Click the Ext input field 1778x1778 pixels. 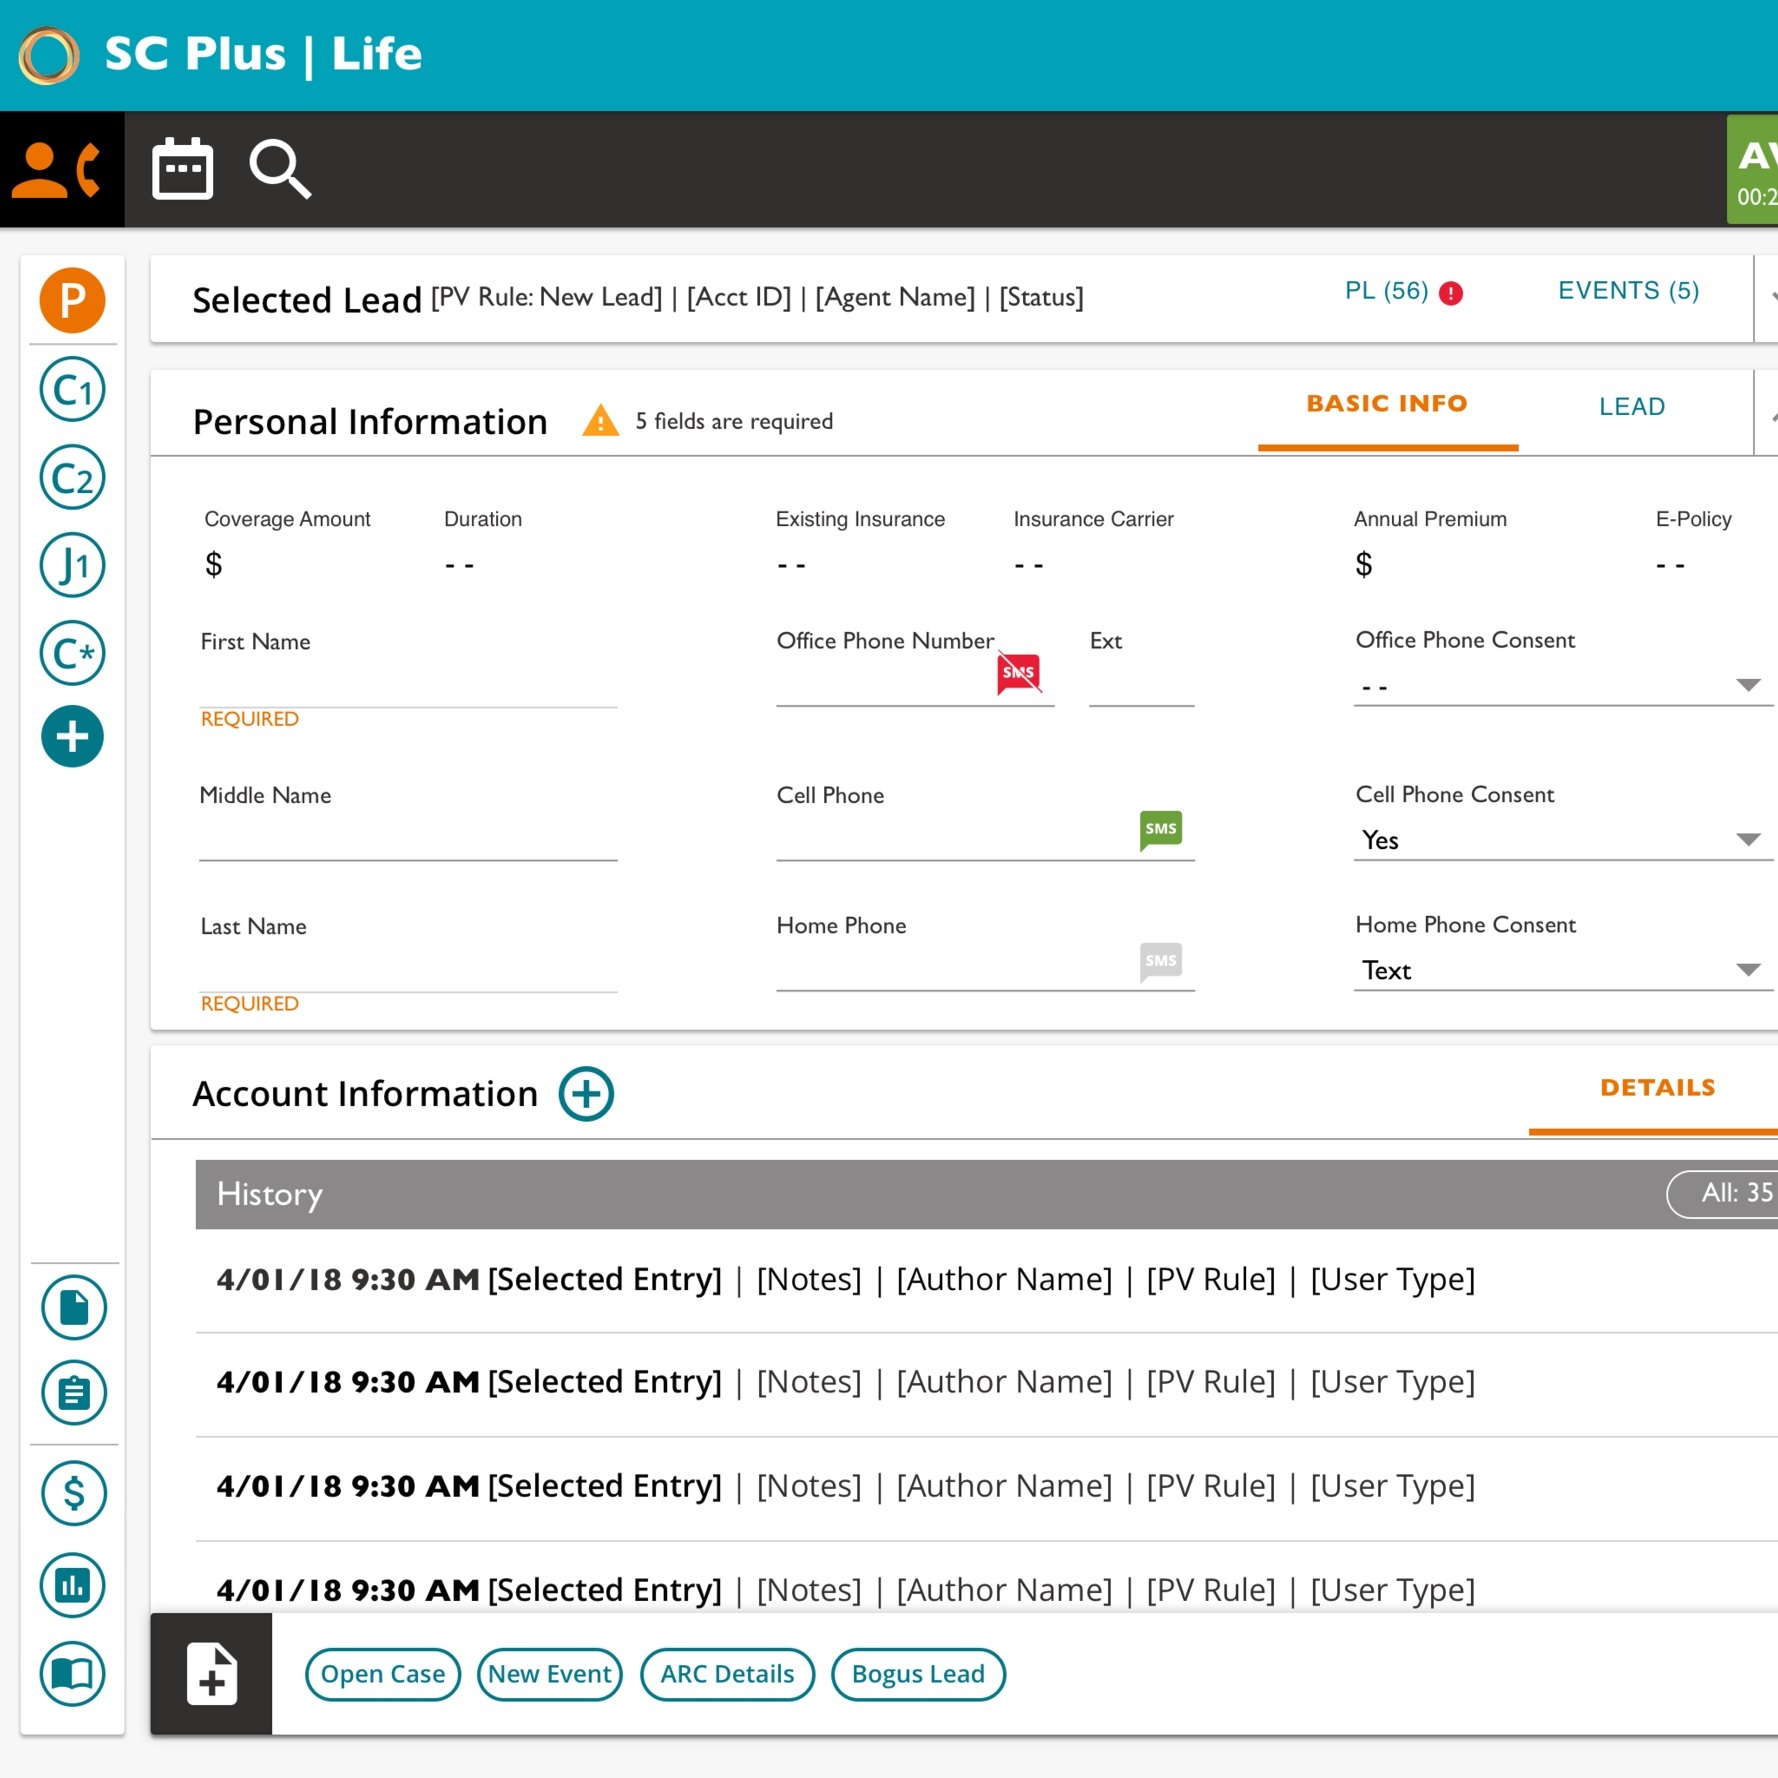1141,685
